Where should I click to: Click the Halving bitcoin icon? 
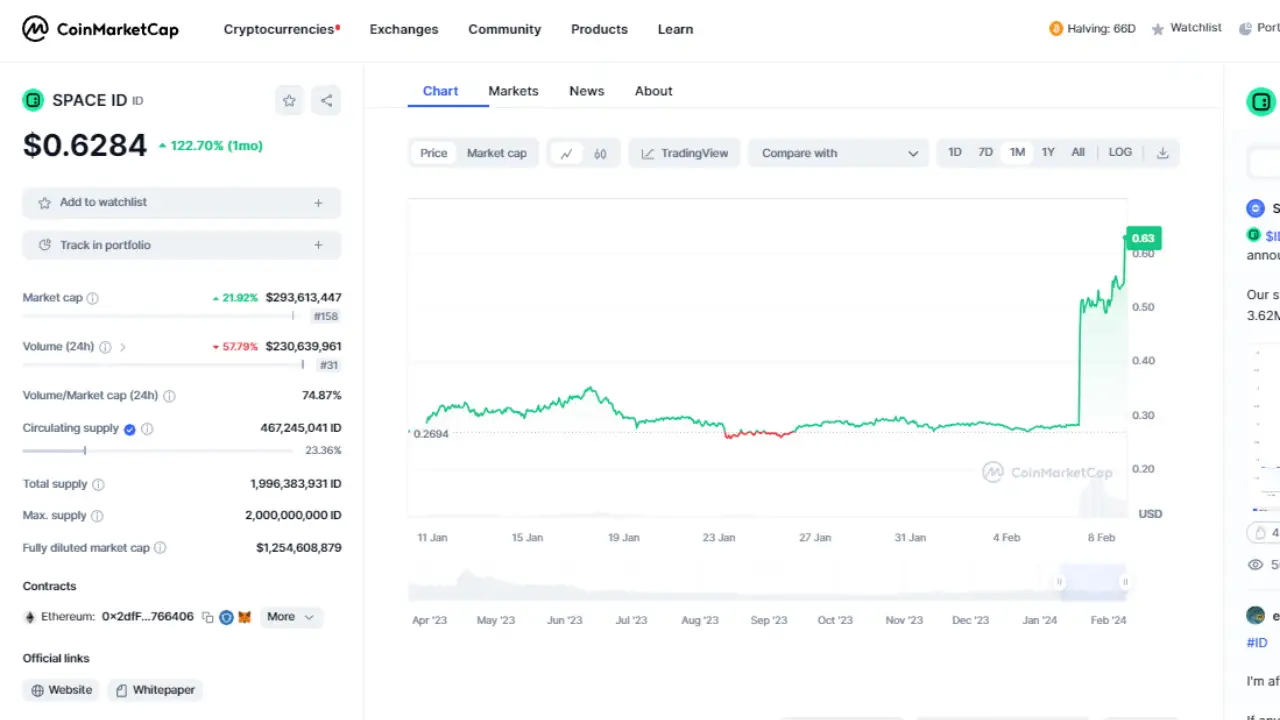(x=1056, y=29)
